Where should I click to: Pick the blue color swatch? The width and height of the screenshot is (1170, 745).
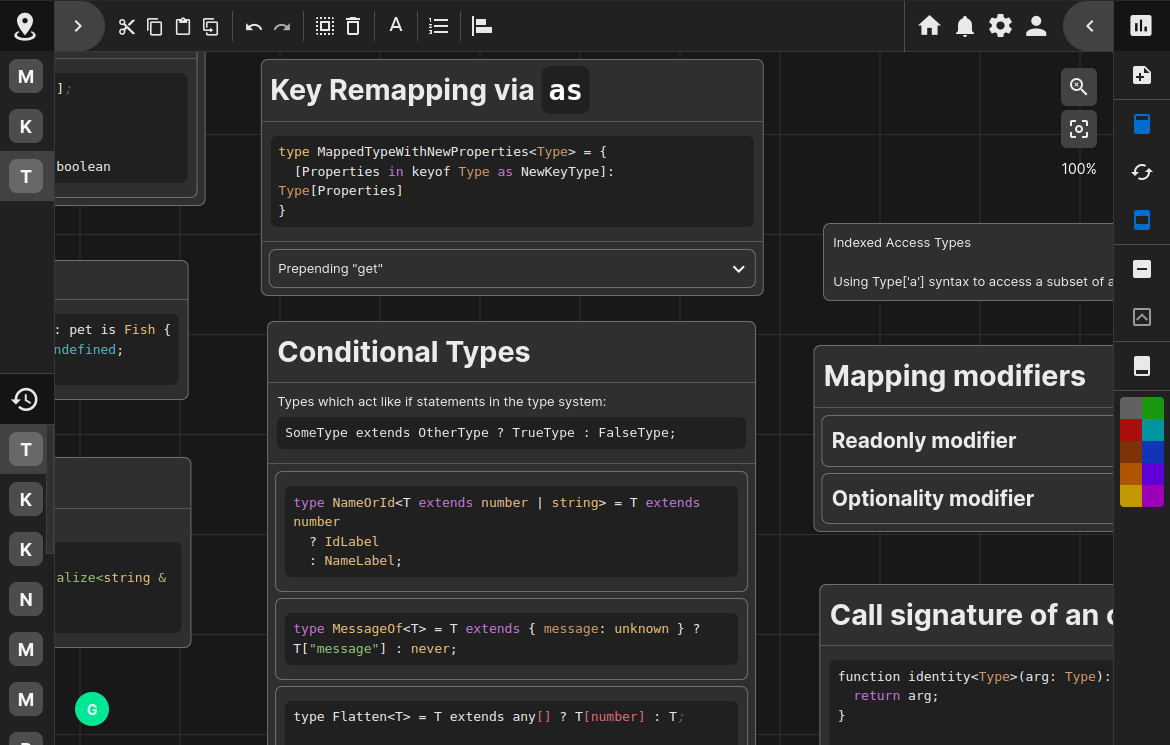pos(1153,452)
